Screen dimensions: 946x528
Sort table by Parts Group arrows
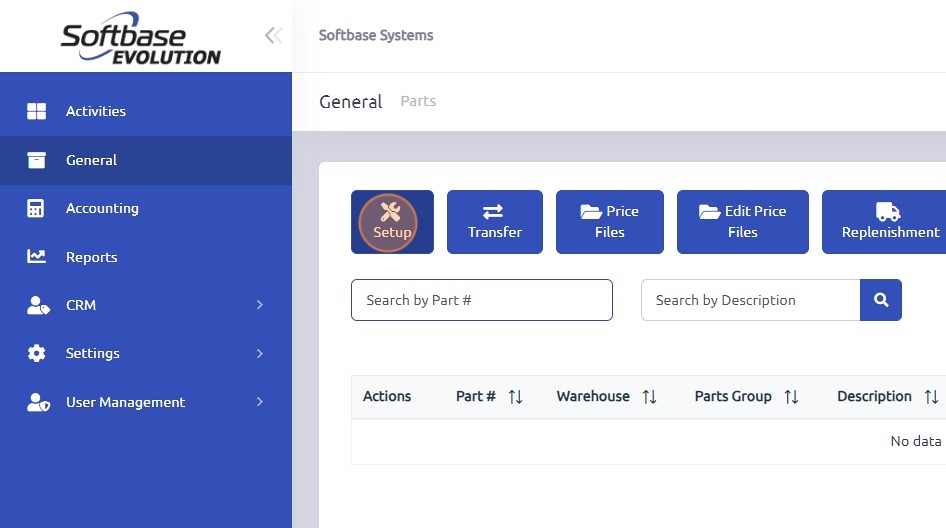click(791, 396)
